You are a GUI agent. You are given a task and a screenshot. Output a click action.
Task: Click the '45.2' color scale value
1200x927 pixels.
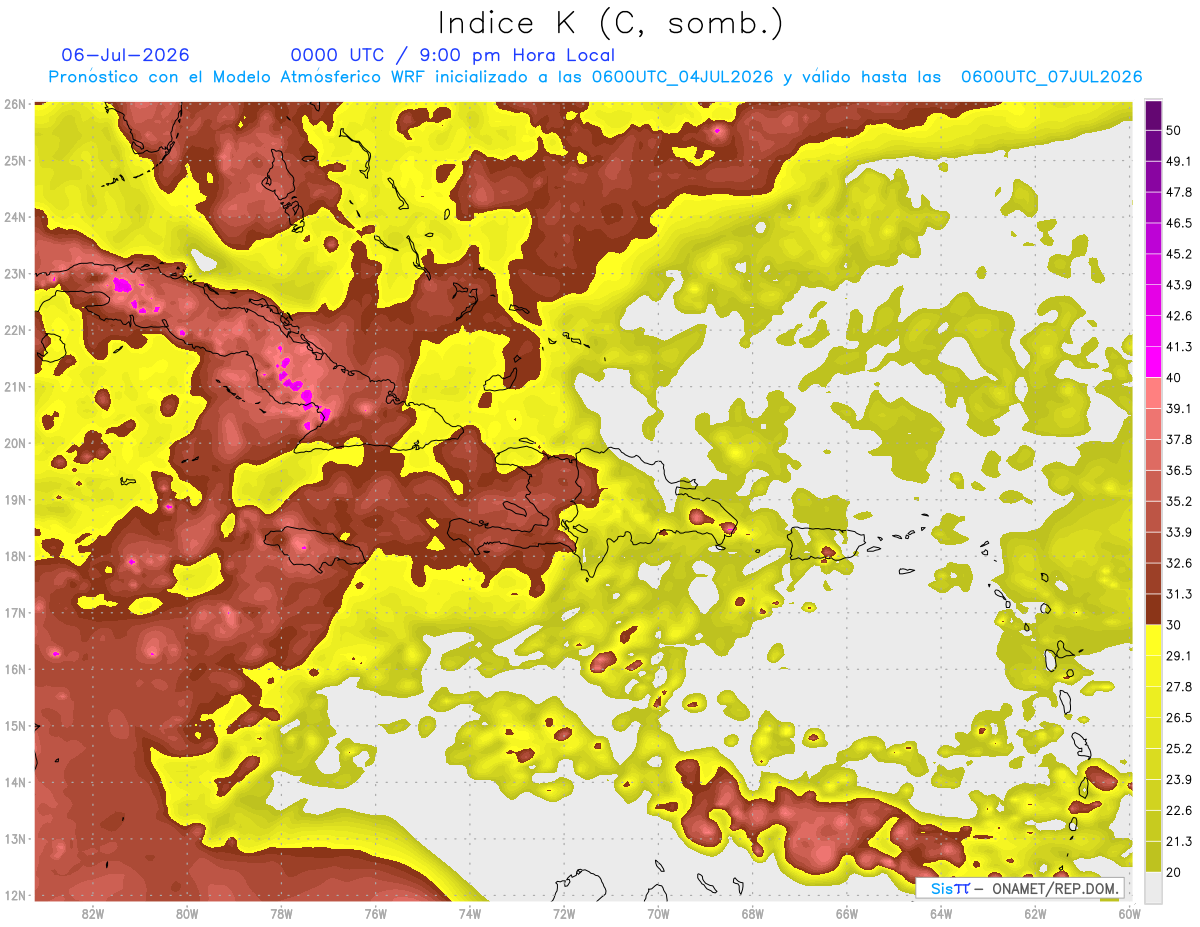(1179, 254)
